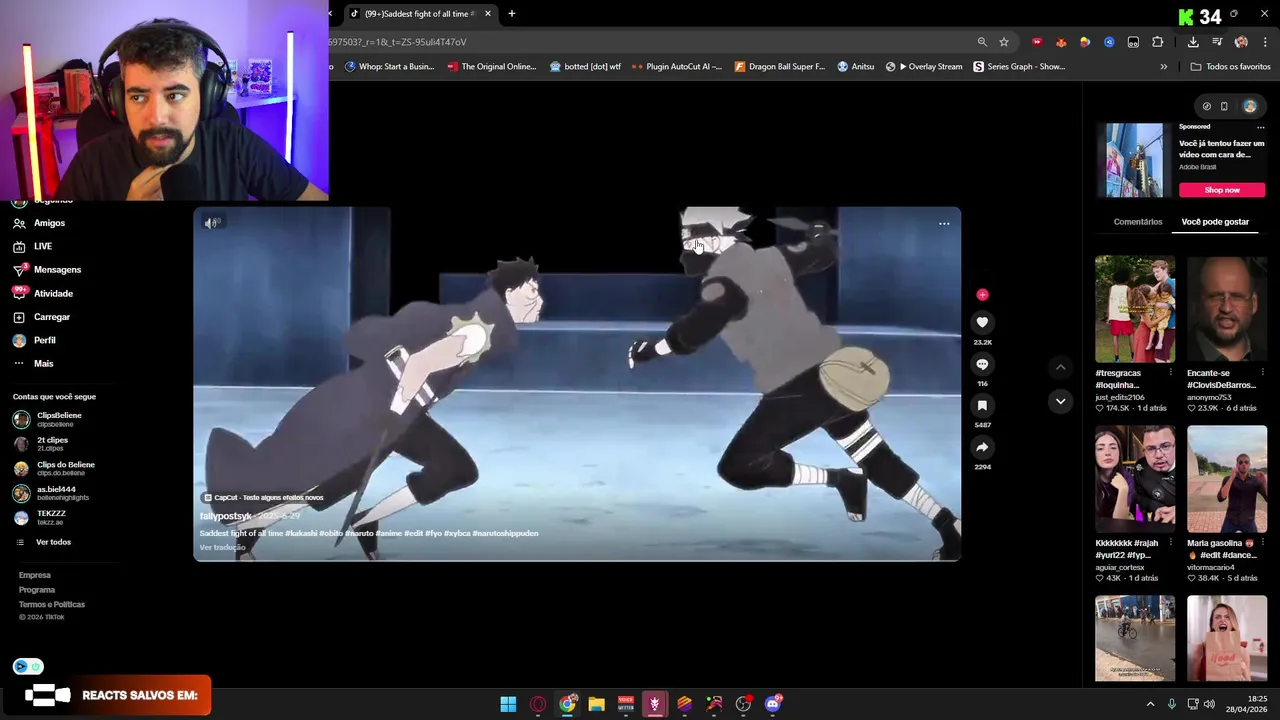The width and height of the screenshot is (1280, 720).
Task: Open the browser Downloads icon
Action: coord(1193,42)
